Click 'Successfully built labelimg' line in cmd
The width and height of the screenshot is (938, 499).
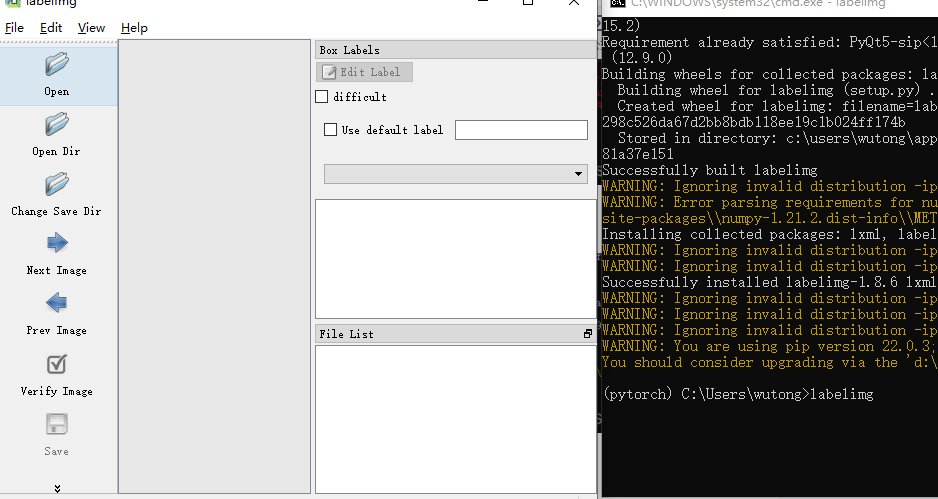click(x=709, y=171)
